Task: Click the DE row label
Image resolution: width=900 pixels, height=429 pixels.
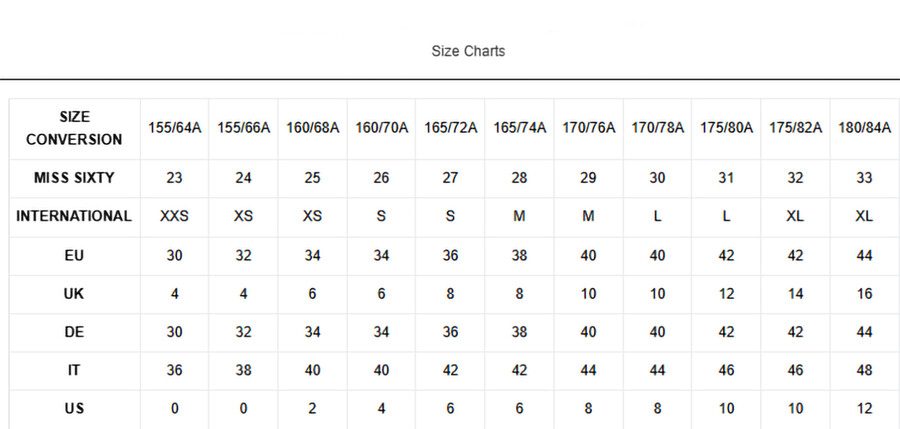Action: coord(75,332)
